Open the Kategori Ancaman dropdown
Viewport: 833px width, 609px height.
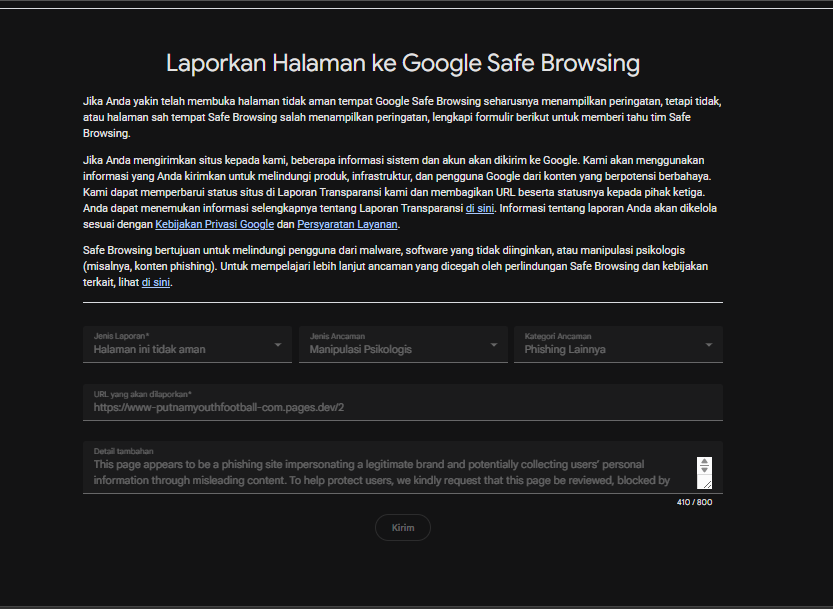click(618, 344)
